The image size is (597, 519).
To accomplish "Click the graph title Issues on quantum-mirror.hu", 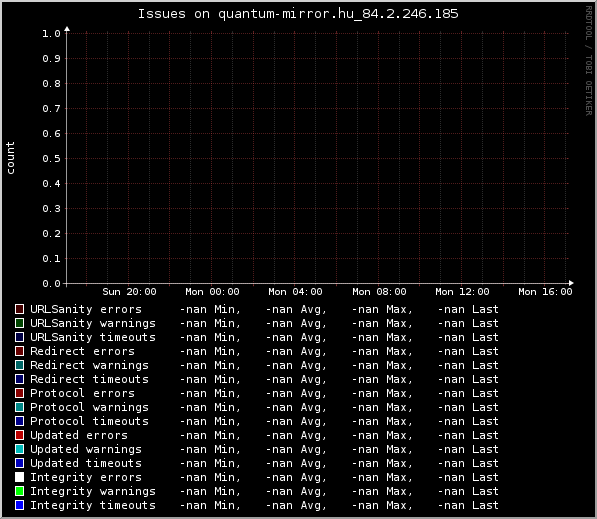I will coord(298,14).
